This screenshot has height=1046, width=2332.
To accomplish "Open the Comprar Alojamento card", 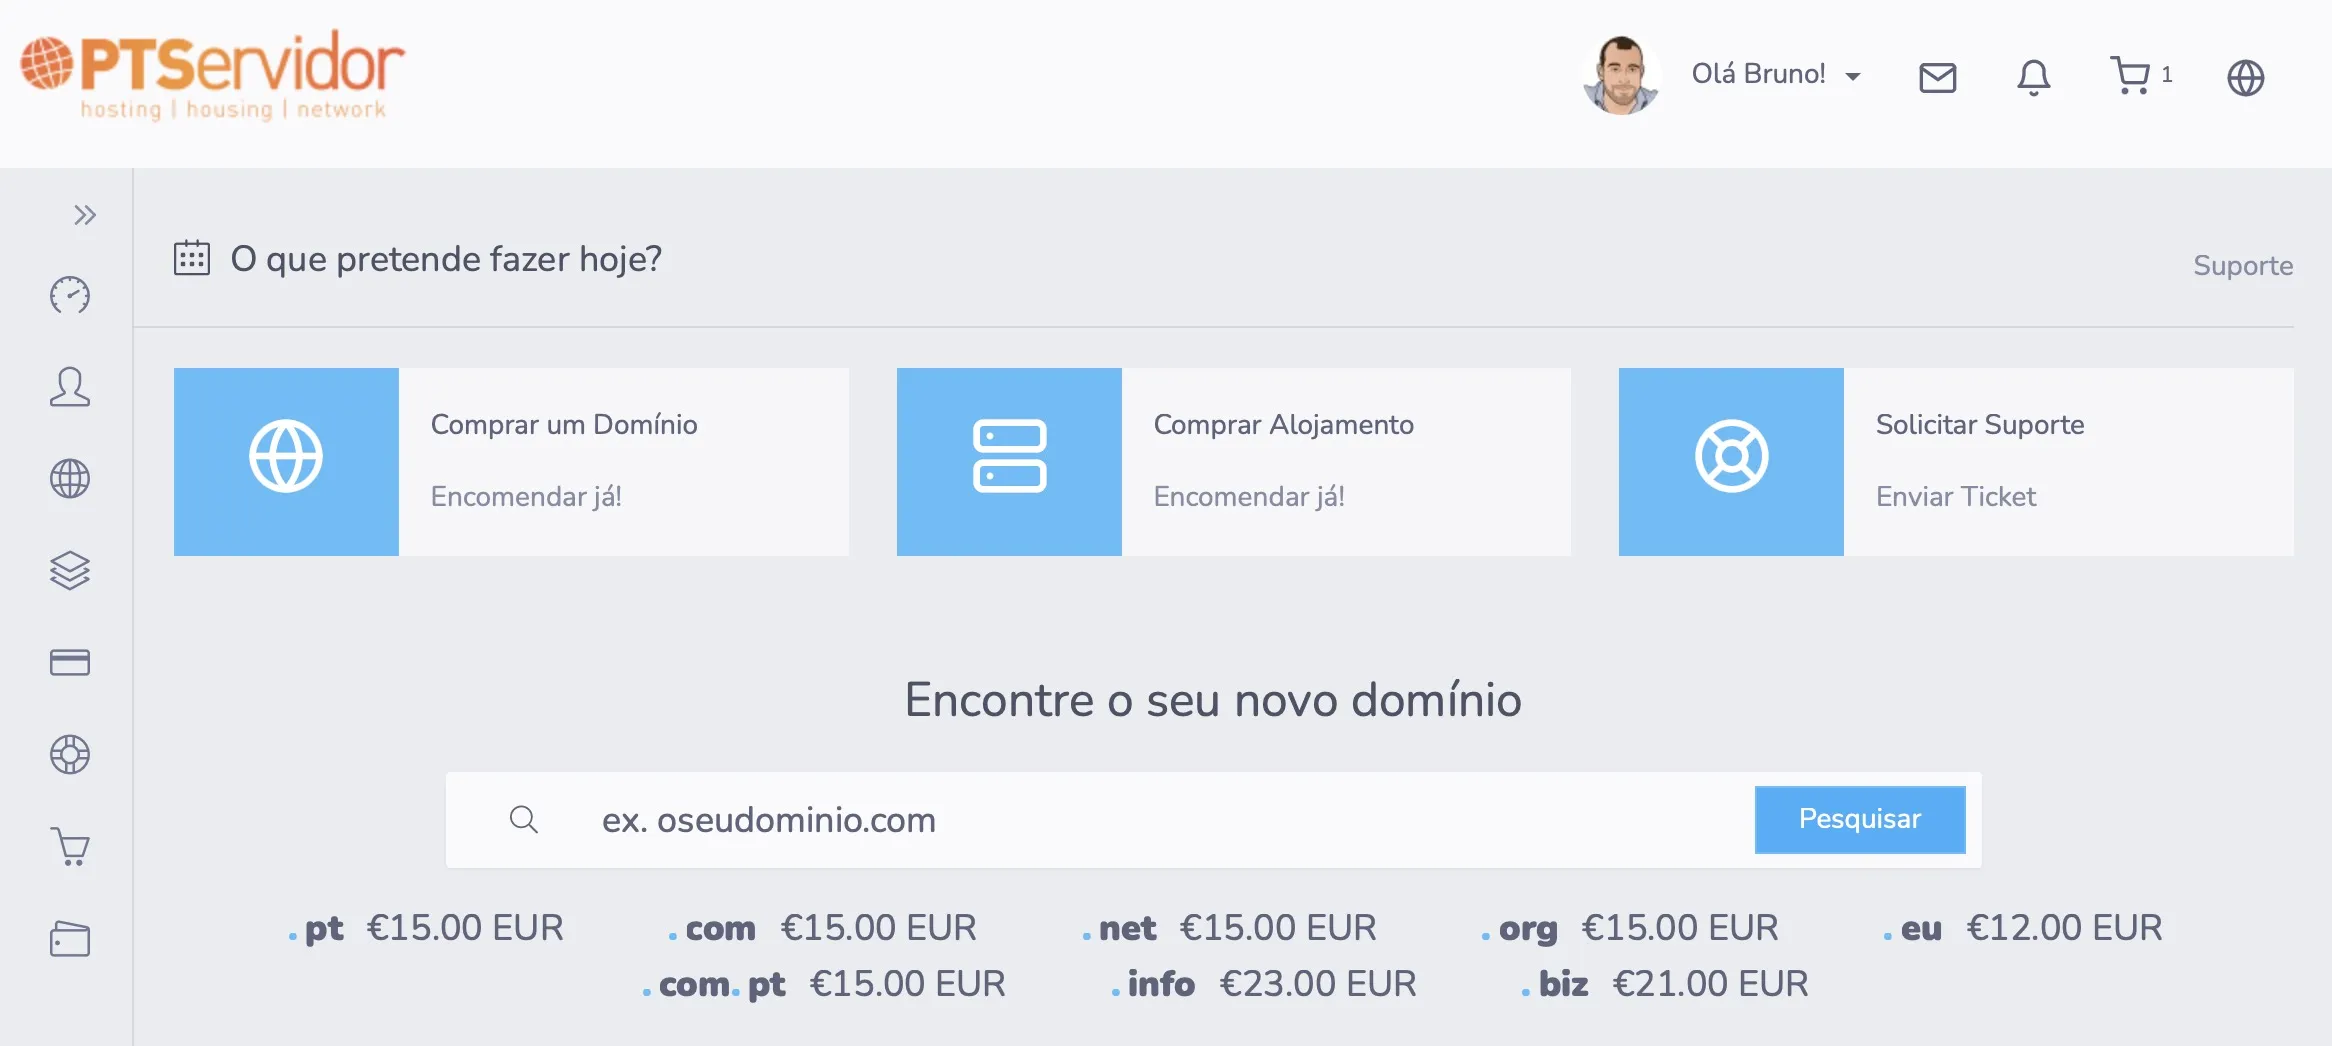I will 1234,462.
